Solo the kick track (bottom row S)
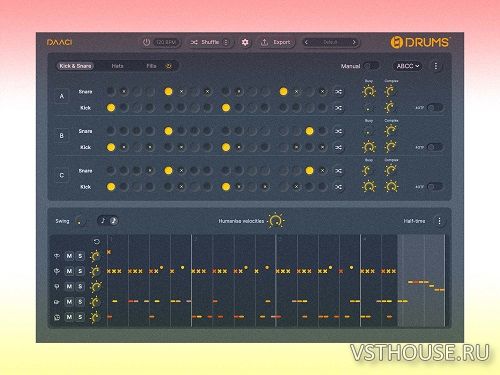Screen dimensions: 500x375 click(x=80, y=317)
